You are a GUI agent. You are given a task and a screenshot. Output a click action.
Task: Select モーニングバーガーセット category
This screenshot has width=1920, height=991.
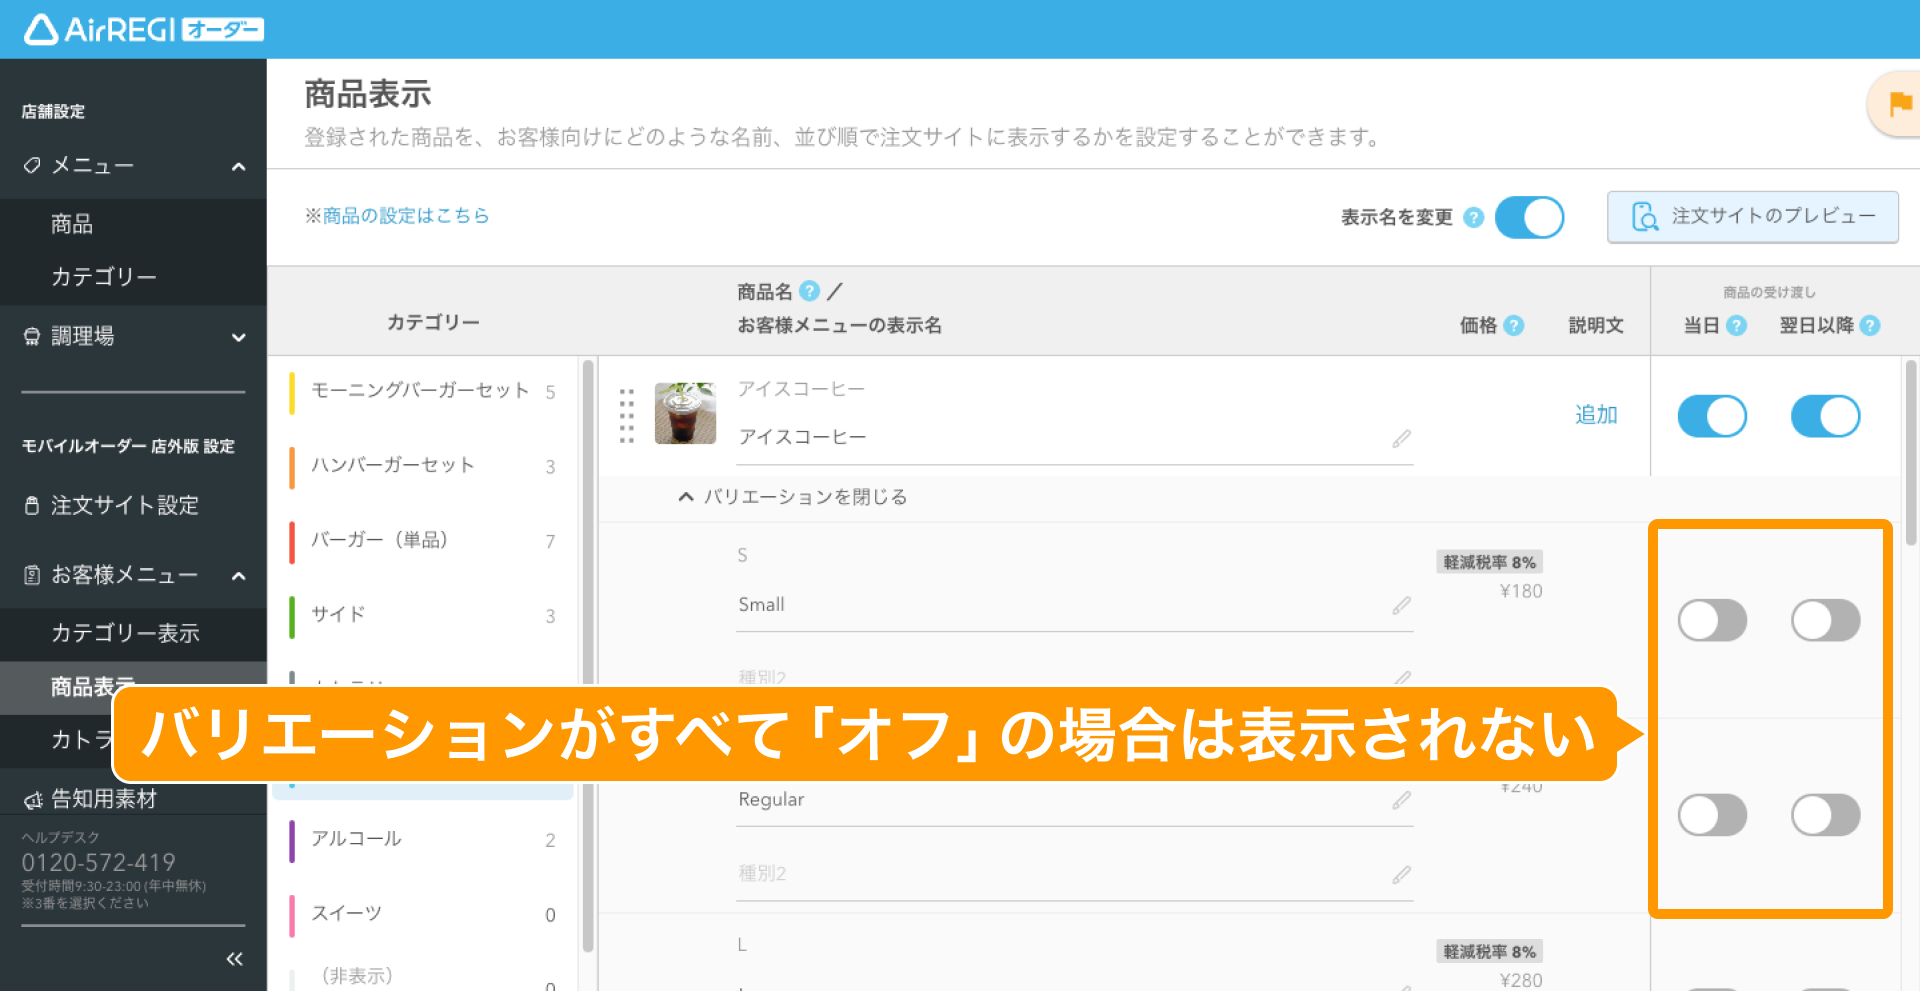point(423,391)
